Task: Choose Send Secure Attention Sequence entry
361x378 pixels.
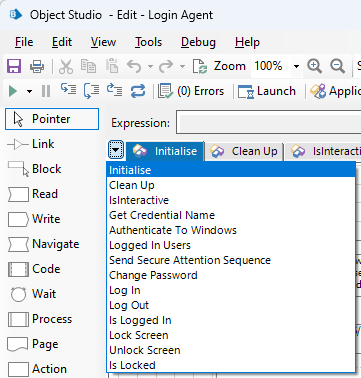Action: (231, 260)
